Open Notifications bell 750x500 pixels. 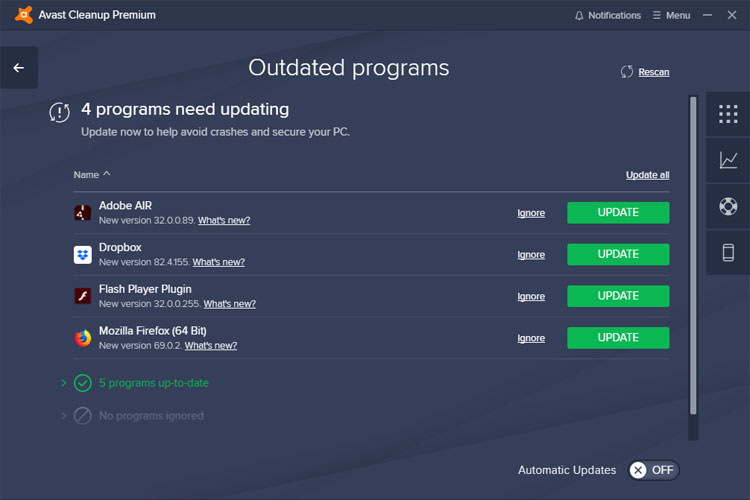(607, 15)
